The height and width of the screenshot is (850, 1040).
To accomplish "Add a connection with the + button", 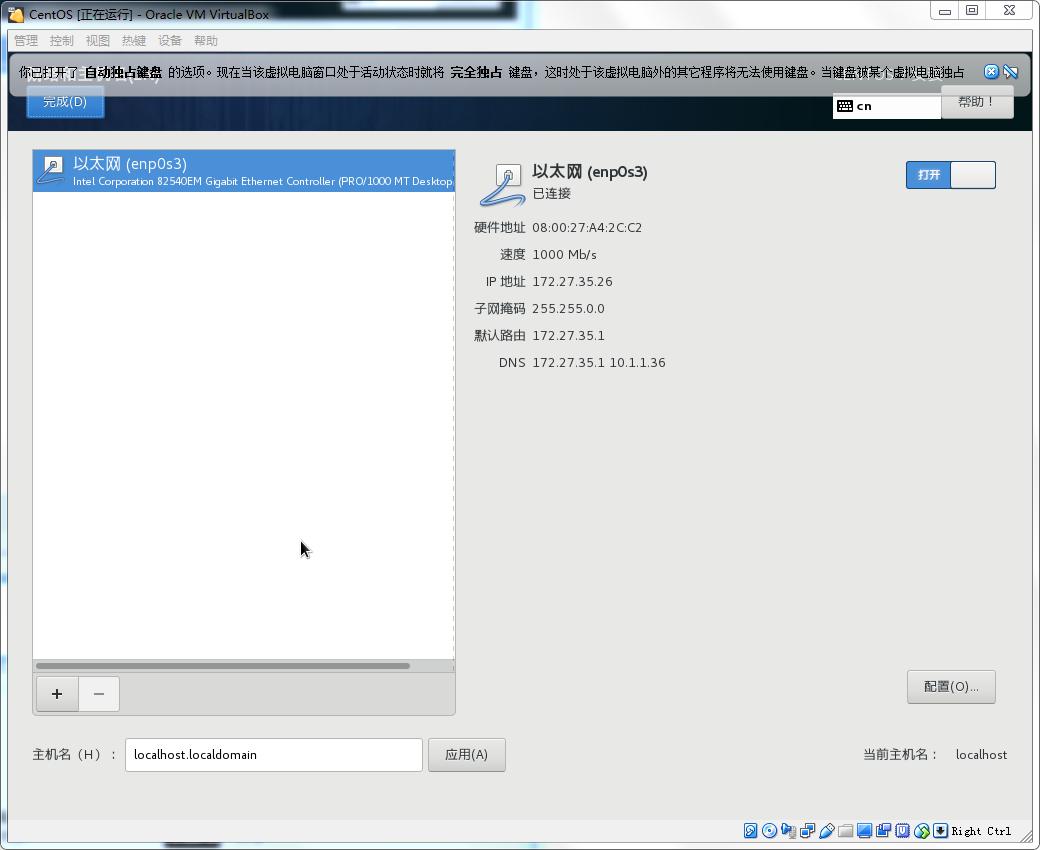I will click(56, 693).
